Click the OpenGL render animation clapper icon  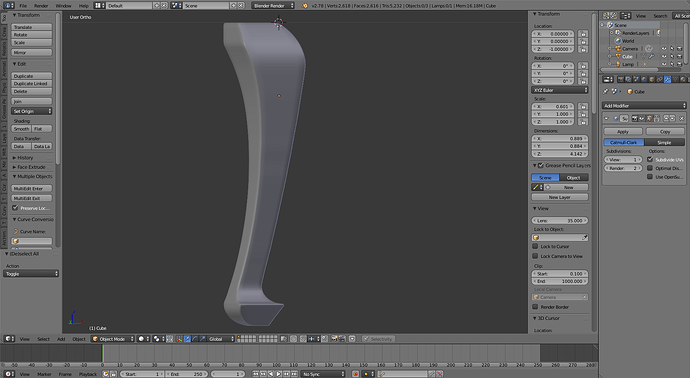pyautogui.click(x=342, y=339)
